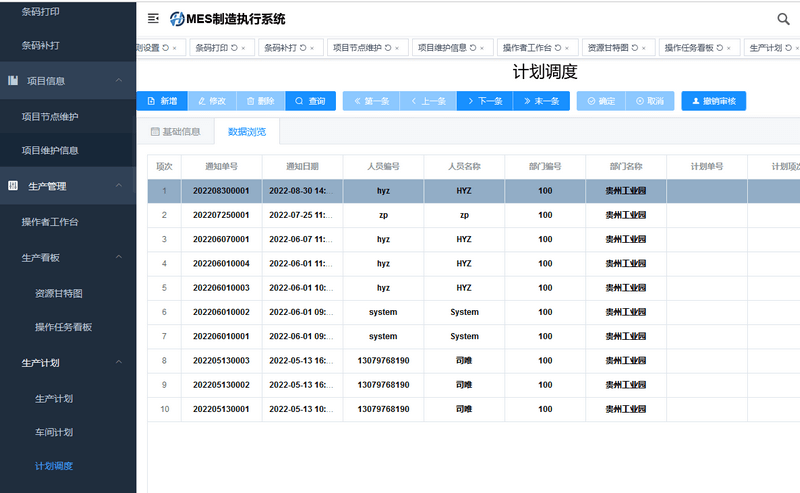800x493 pixels.
Task: Select row with 通知单号 202208300001
Action: [x=473, y=191]
